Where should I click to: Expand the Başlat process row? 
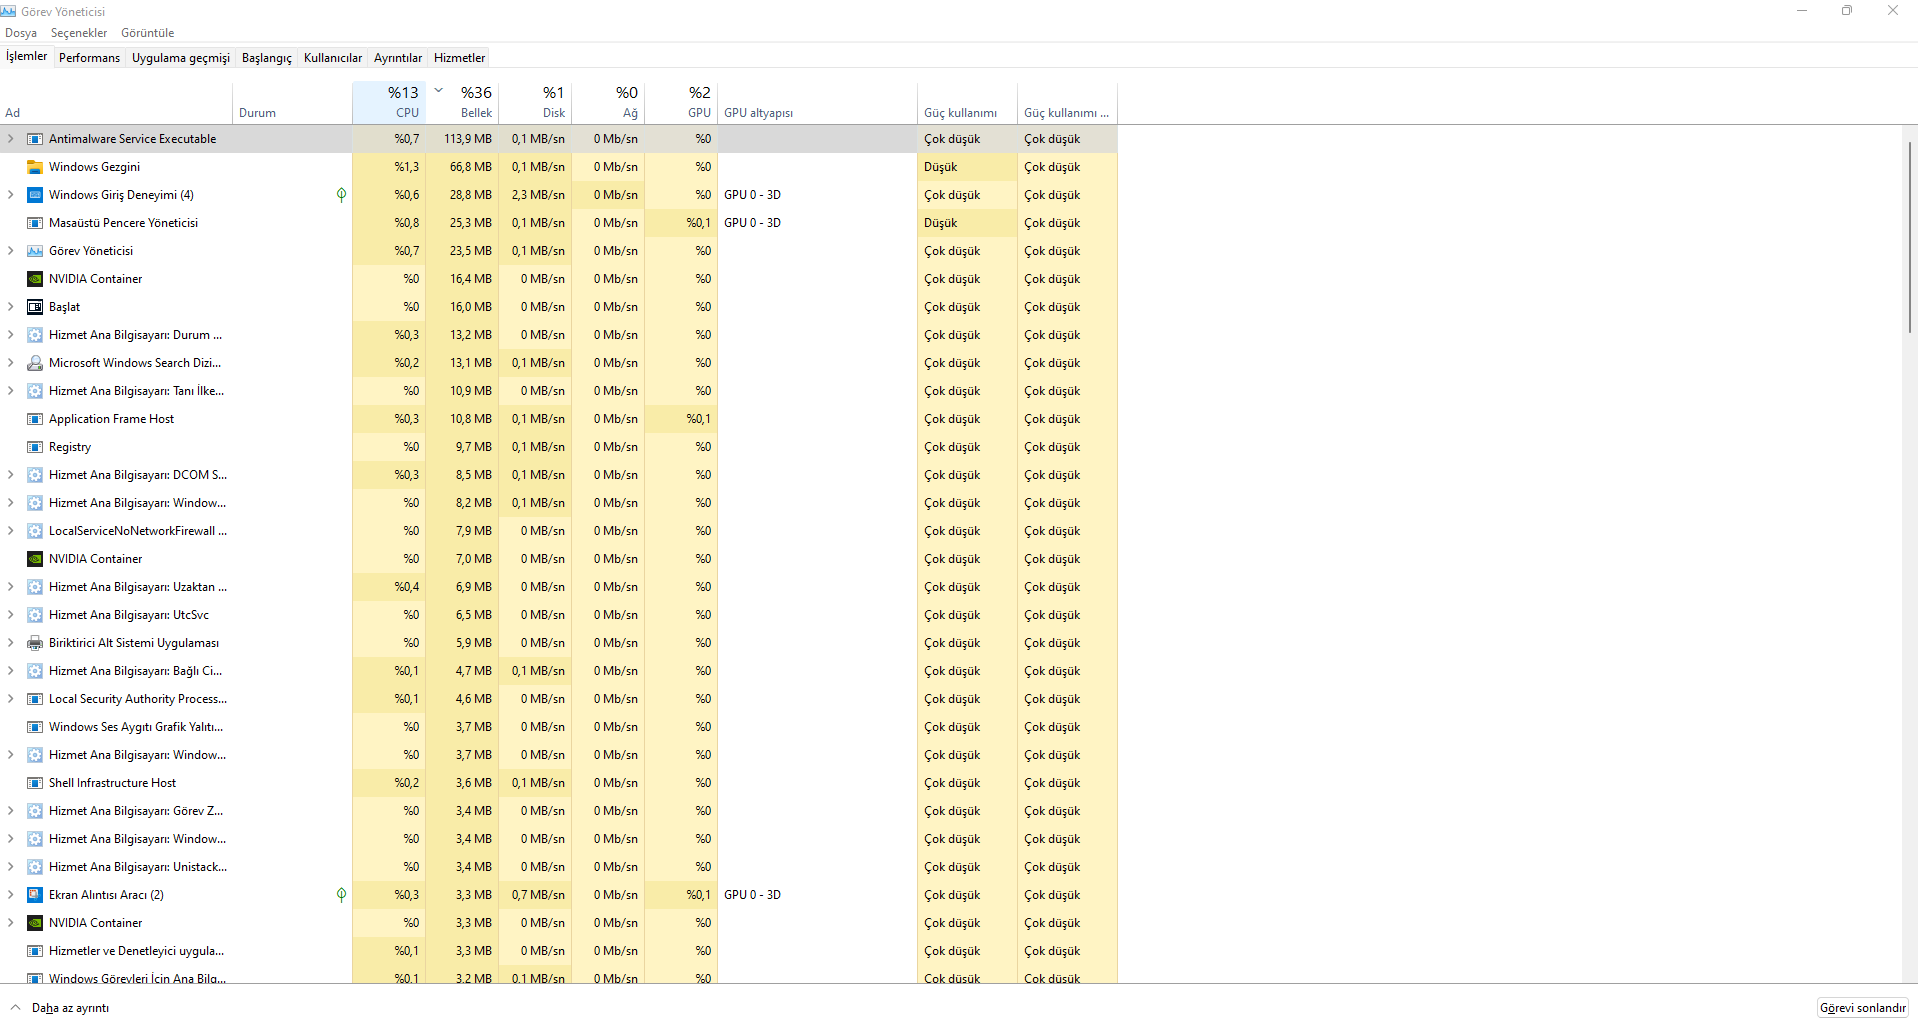coord(11,307)
